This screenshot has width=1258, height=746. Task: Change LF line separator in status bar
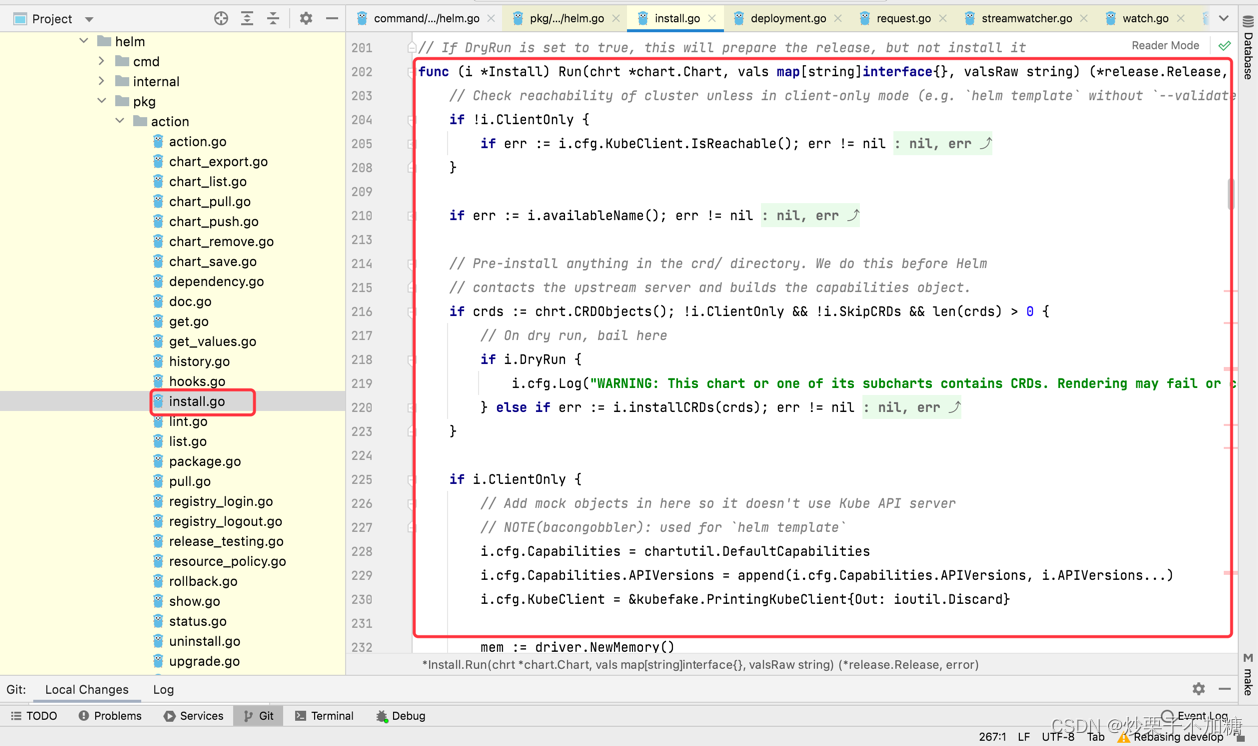[1024, 737]
